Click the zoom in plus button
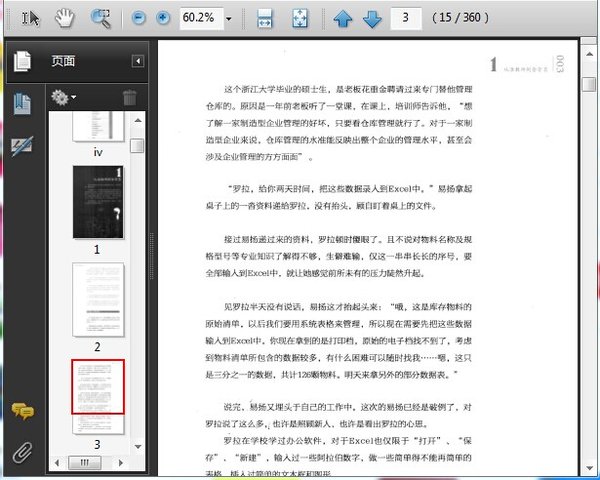Screen dimensions: 600x480 162,18
